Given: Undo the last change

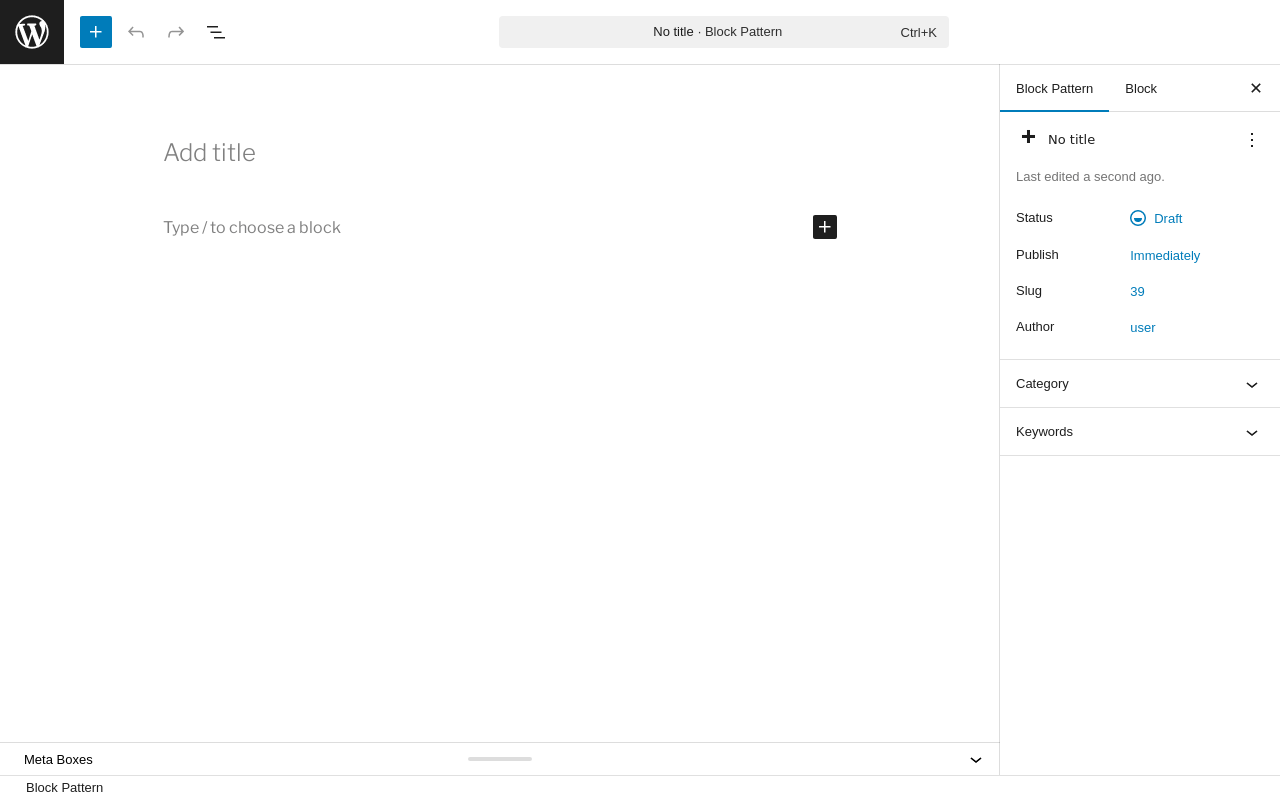Looking at the screenshot, I should (136, 32).
